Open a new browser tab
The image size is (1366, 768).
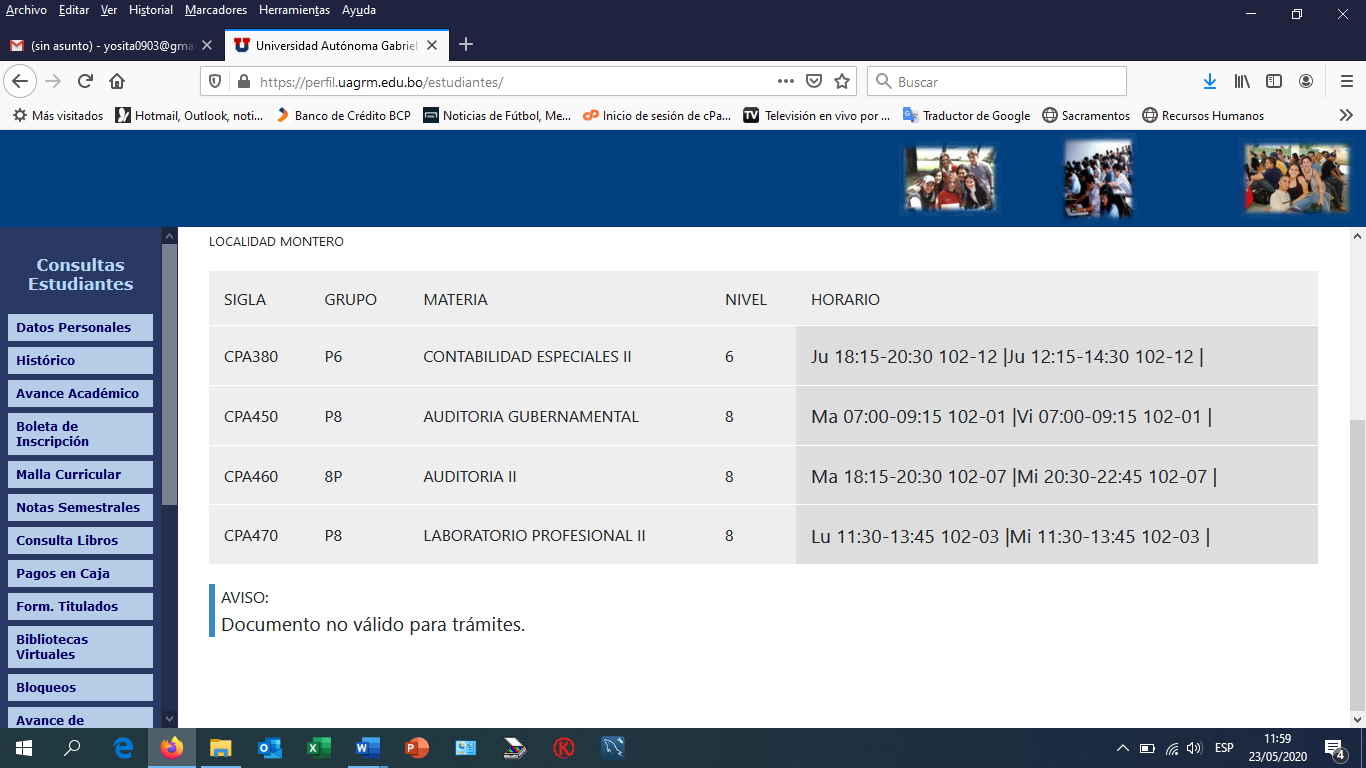(x=465, y=45)
